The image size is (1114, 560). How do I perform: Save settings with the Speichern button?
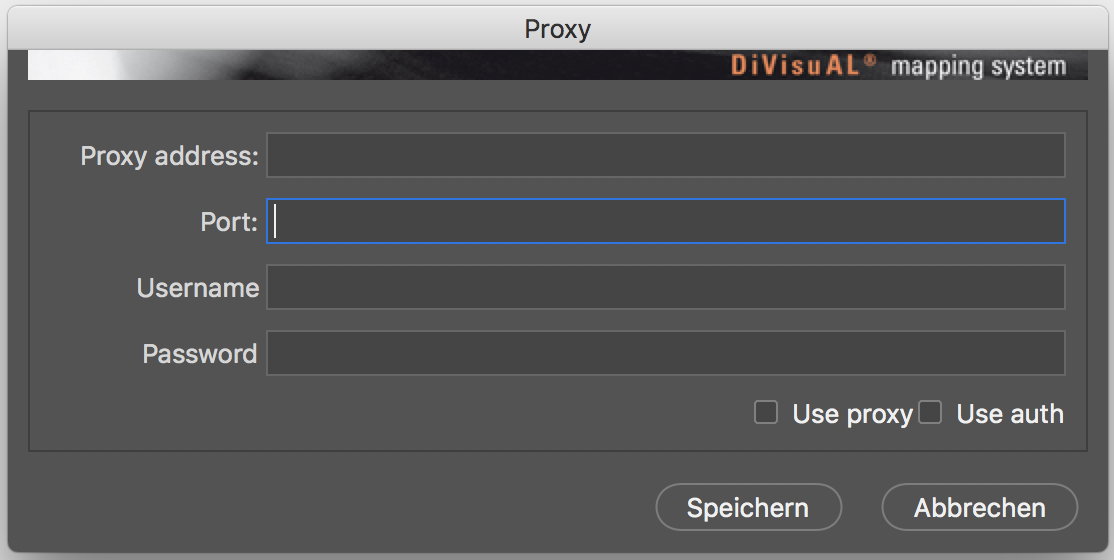[x=748, y=508]
